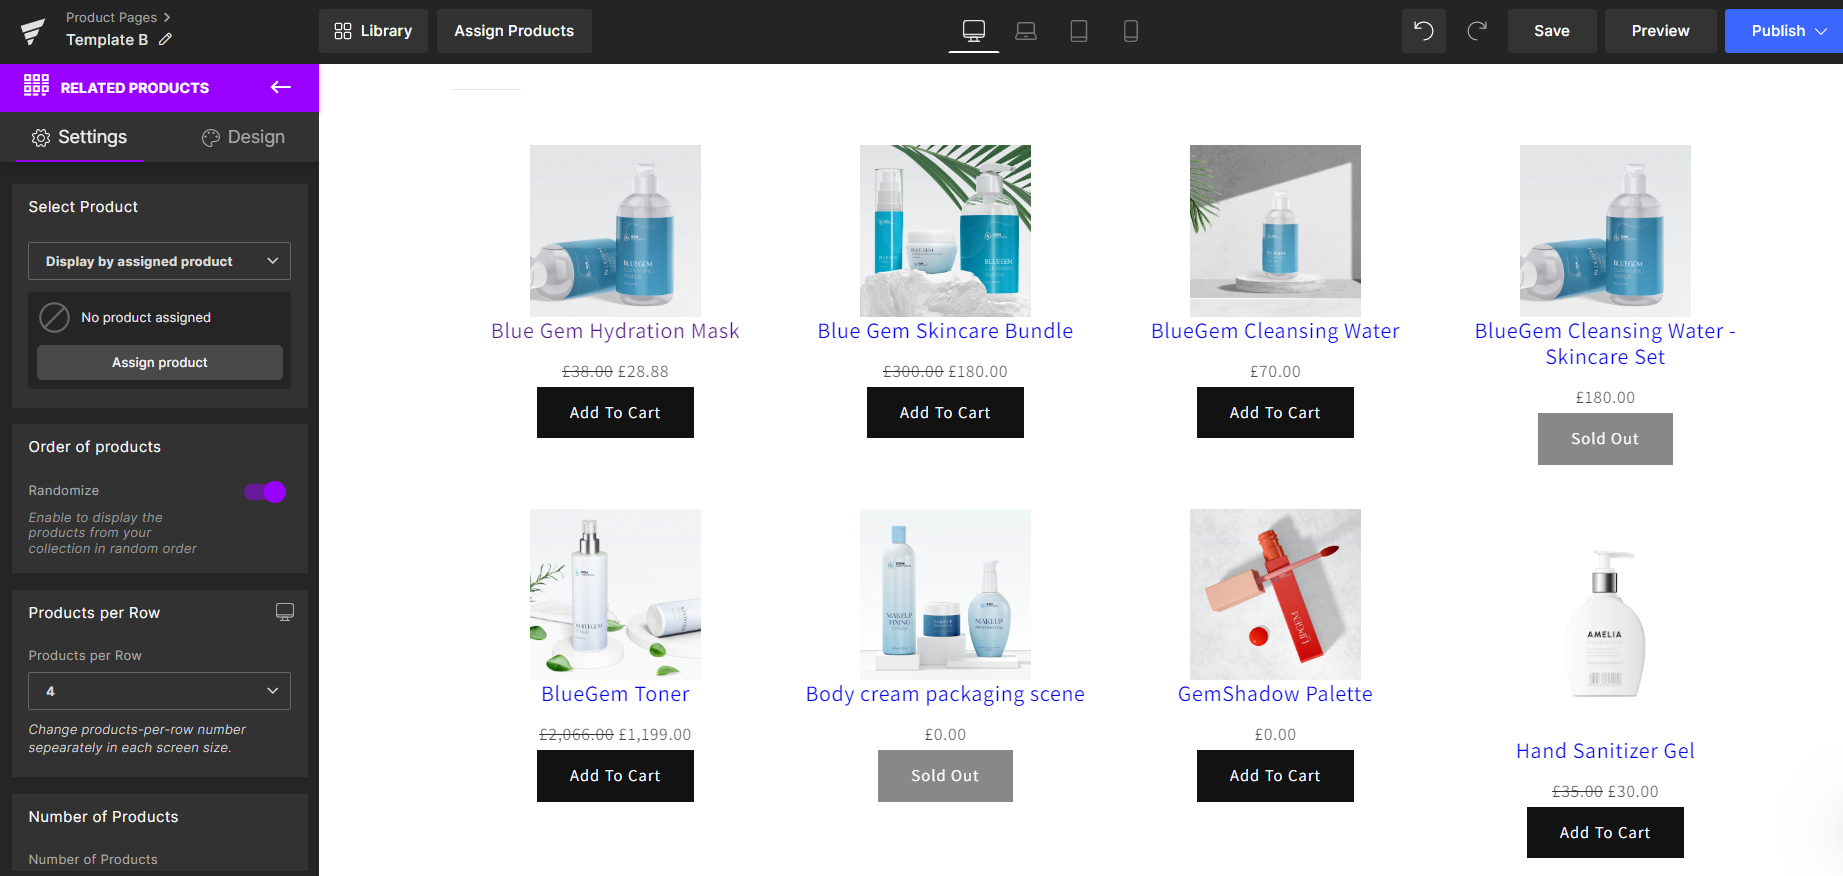Image resolution: width=1843 pixels, height=876 pixels.
Task: Click the Preview button
Action: click(x=1660, y=31)
